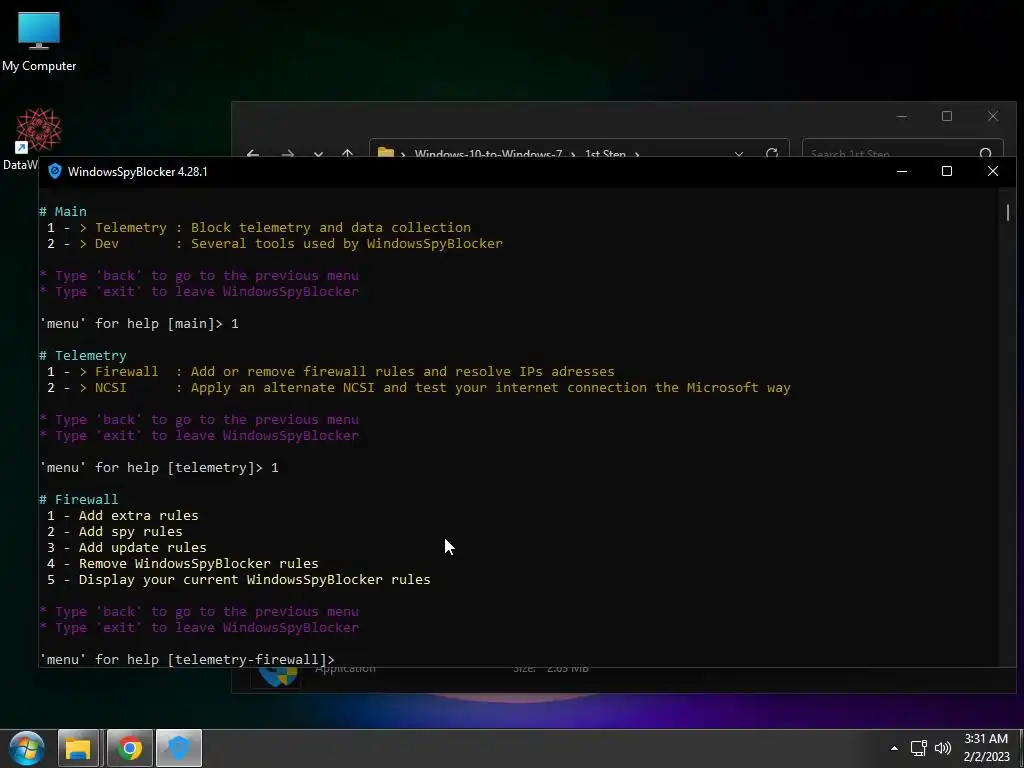The height and width of the screenshot is (768, 1024).
Task: Click the 'NCSI : Apply an alternate NCSI' line
Action: click(x=419, y=387)
